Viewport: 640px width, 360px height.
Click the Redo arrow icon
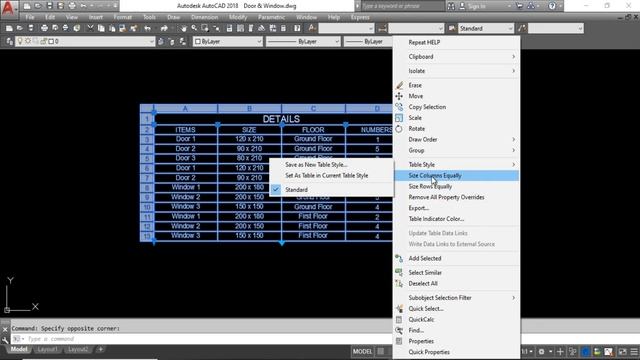(x=164, y=28)
